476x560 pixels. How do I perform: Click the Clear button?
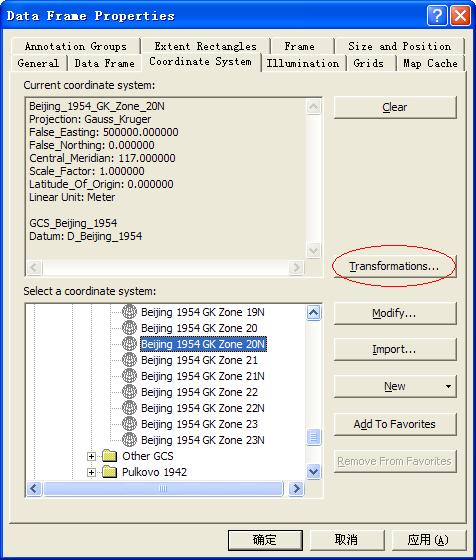tap(395, 107)
